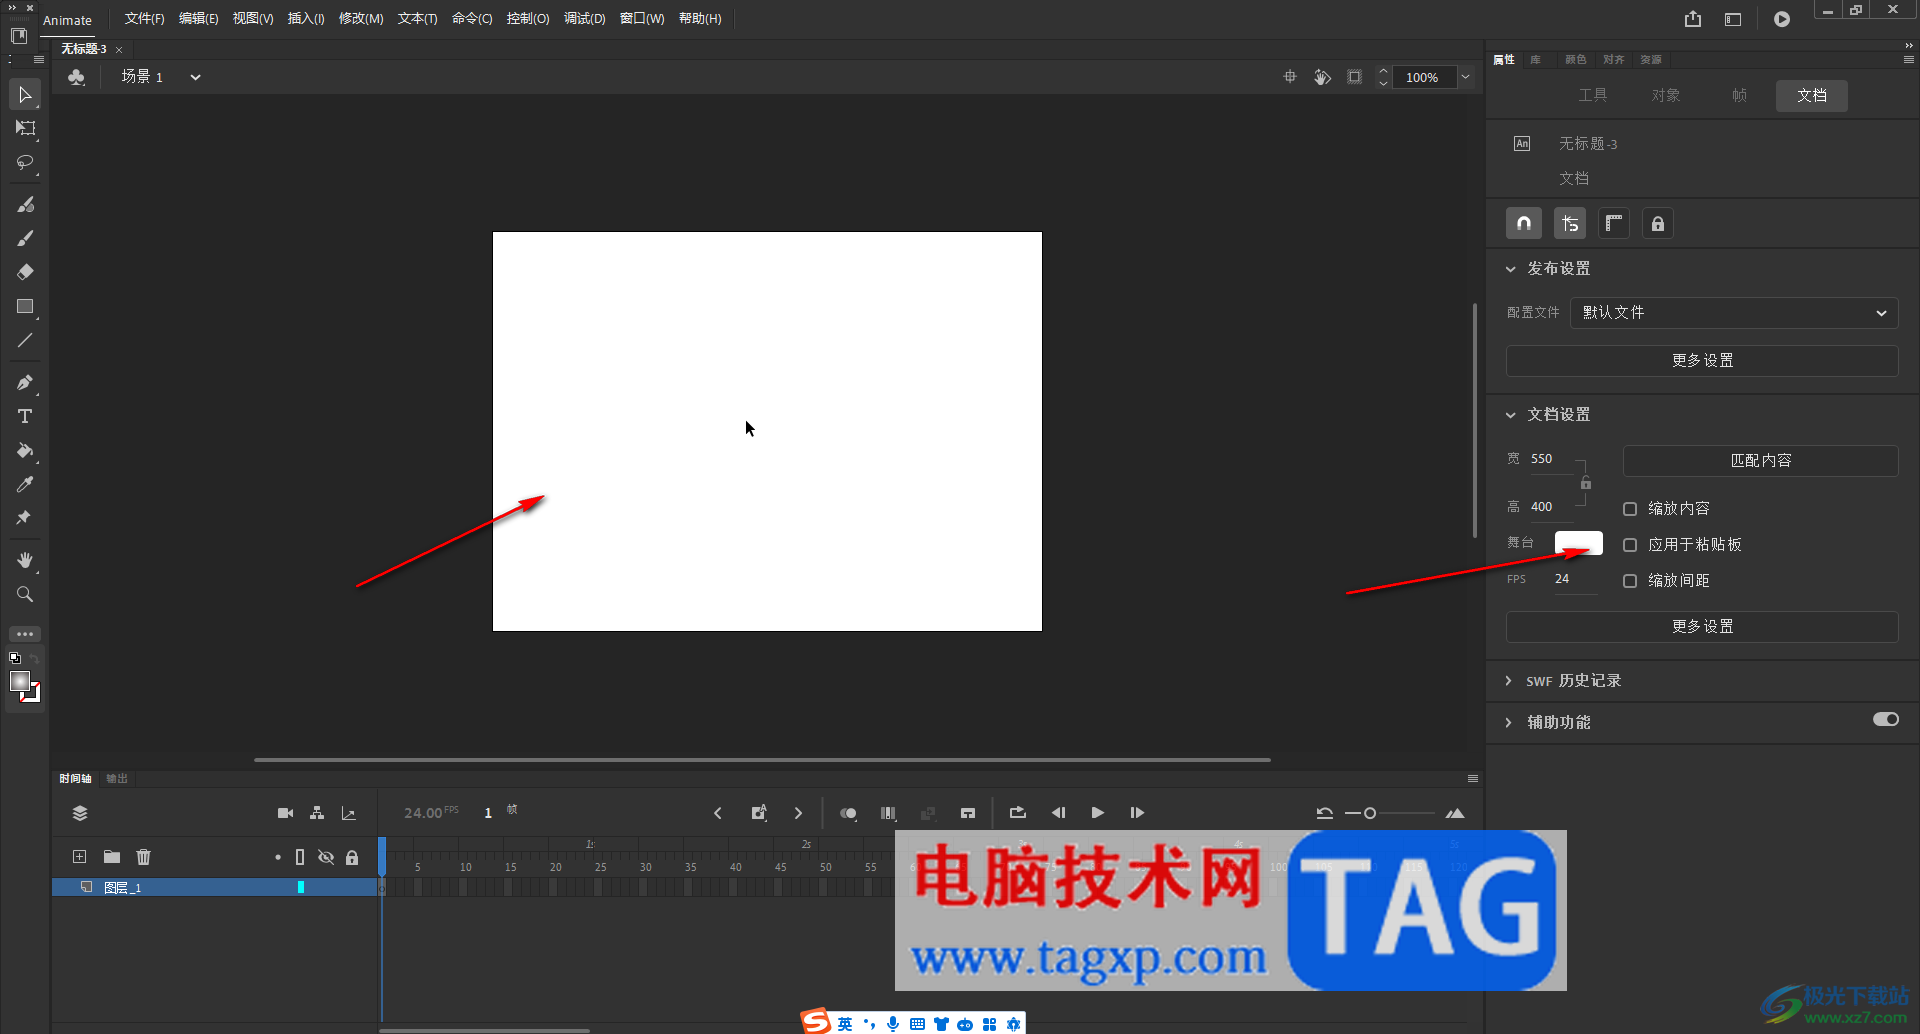The height and width of the screenshot is (1034, 1920).
Task: Click 更多设置 under 发布设置
Action: coord(1702,361)
